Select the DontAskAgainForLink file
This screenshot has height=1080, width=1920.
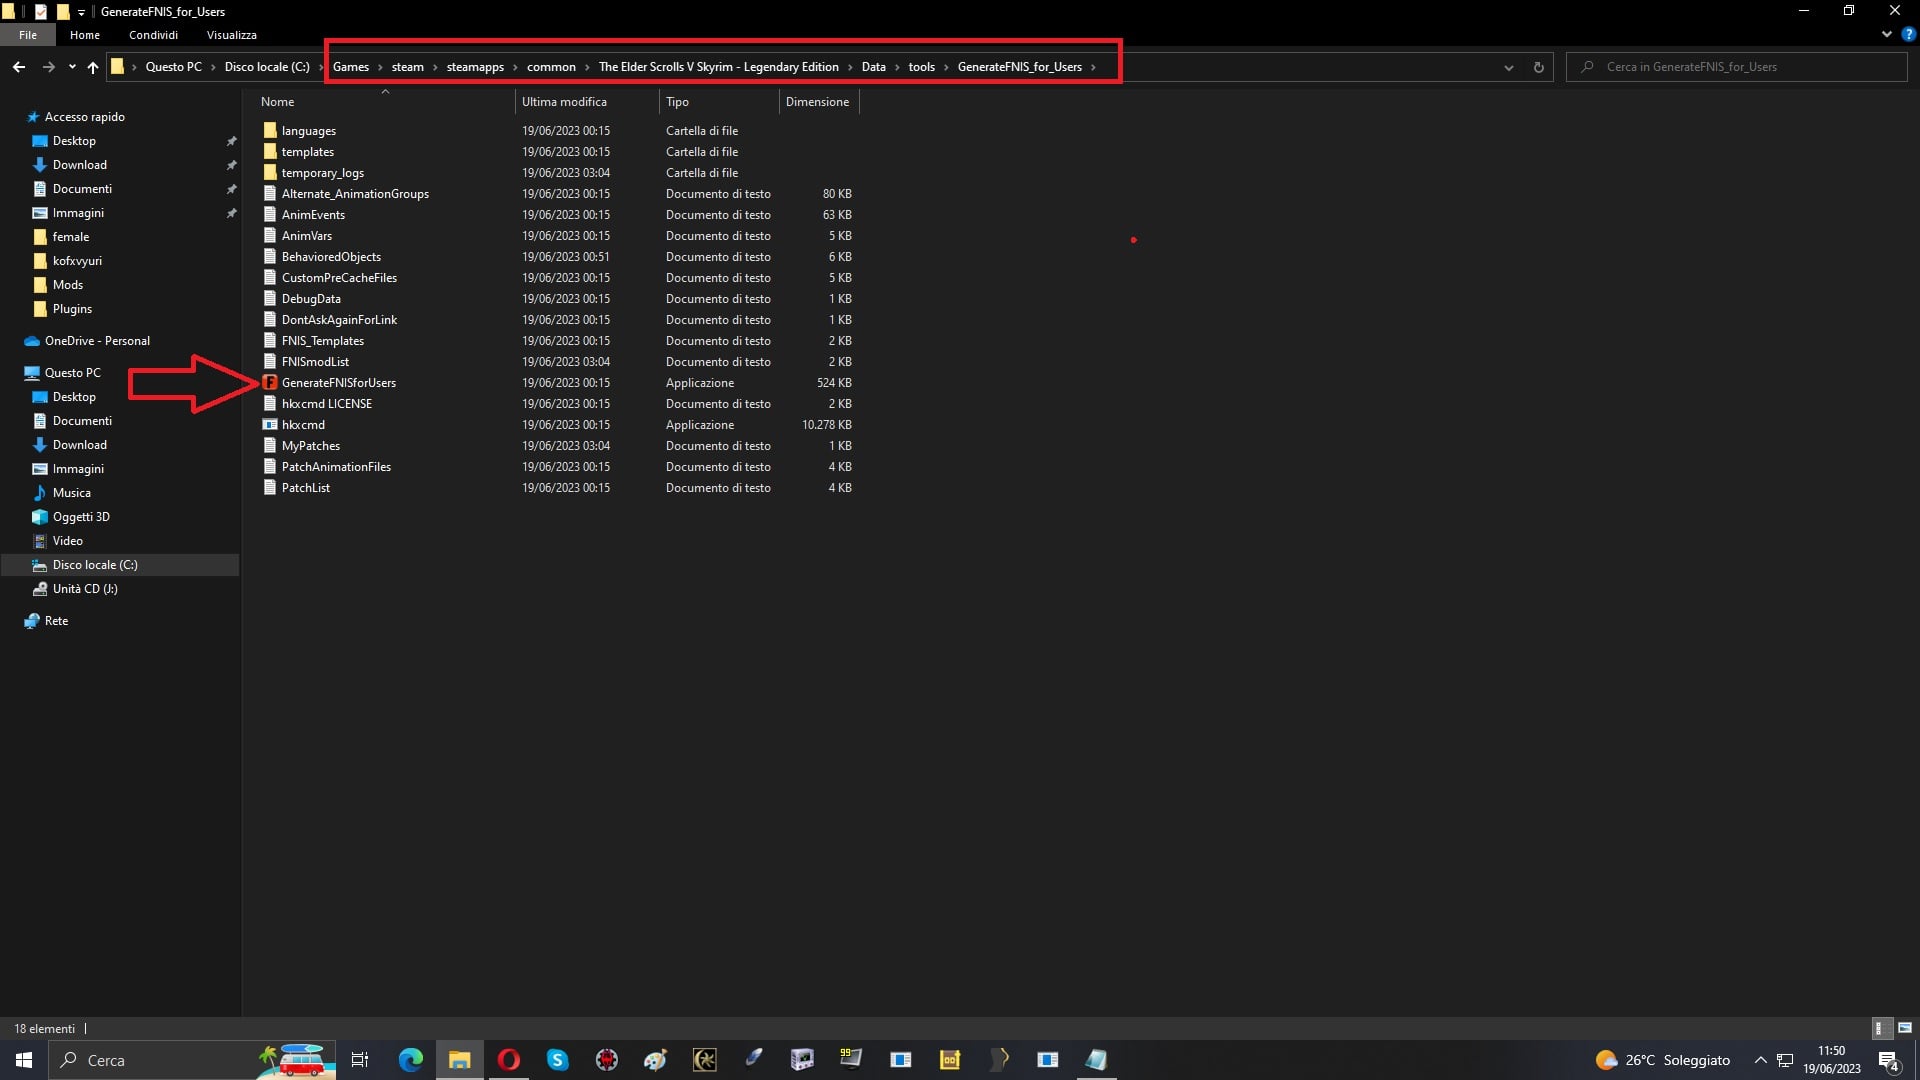pos(339,320)
